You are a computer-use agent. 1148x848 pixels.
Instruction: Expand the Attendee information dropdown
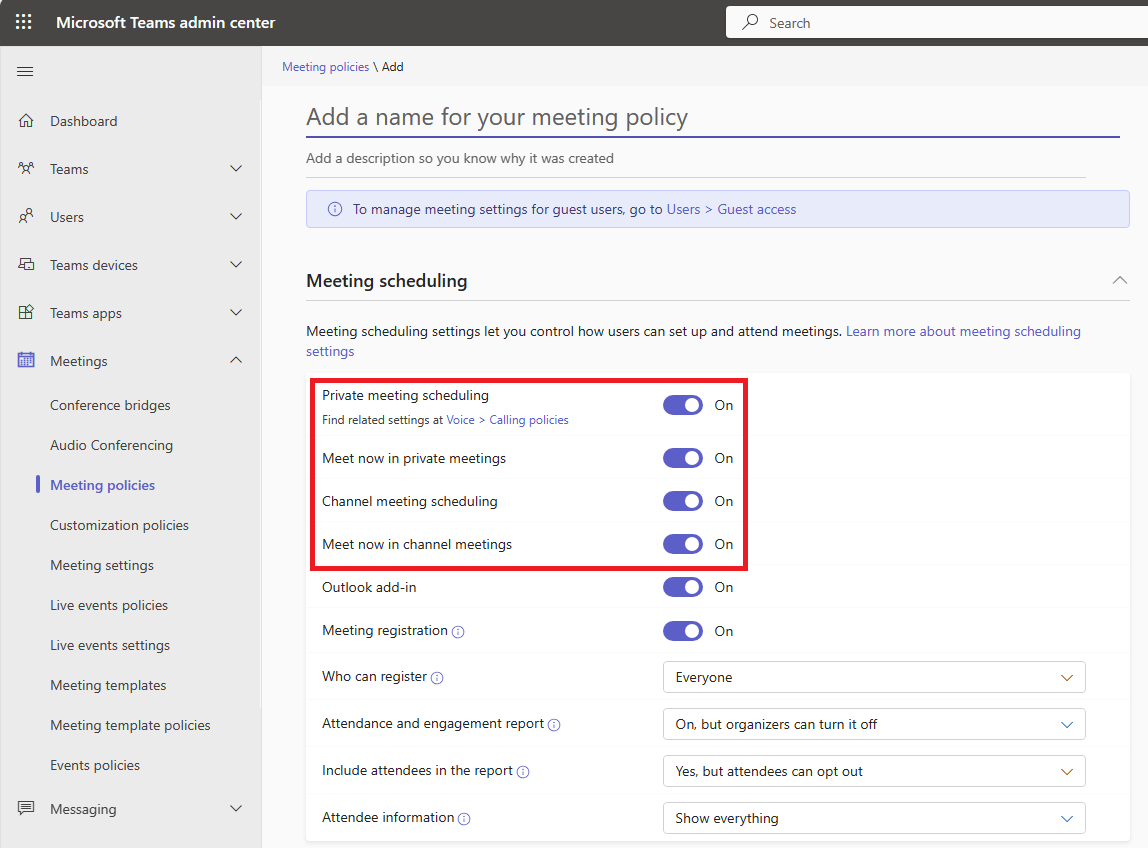[x=873, y=817]
